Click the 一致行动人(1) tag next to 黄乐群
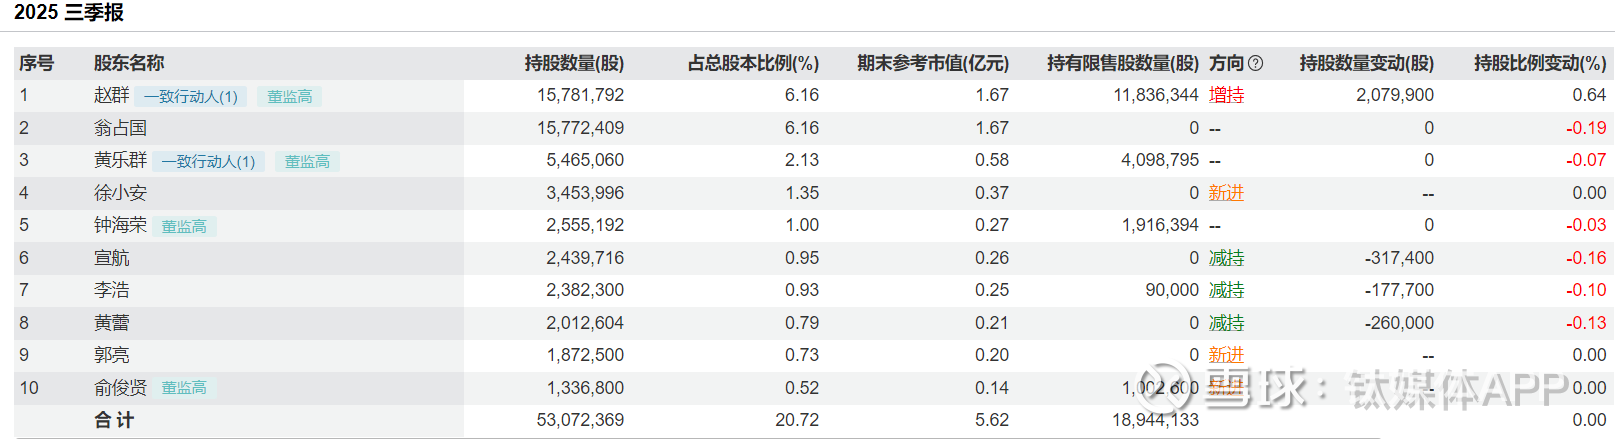1615x439 pixels. pyautogui.click(x=208, y=161)
